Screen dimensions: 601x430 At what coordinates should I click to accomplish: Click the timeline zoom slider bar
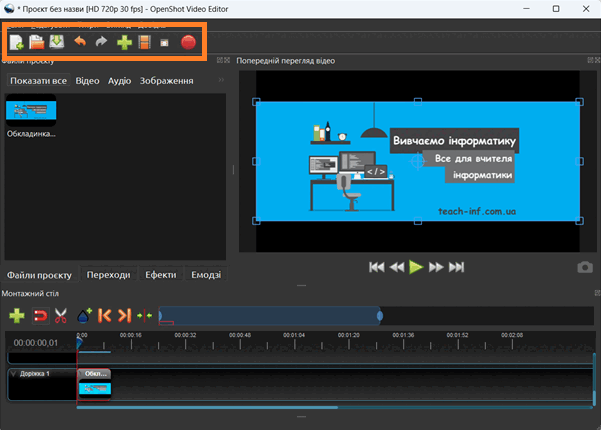point(270,316)
